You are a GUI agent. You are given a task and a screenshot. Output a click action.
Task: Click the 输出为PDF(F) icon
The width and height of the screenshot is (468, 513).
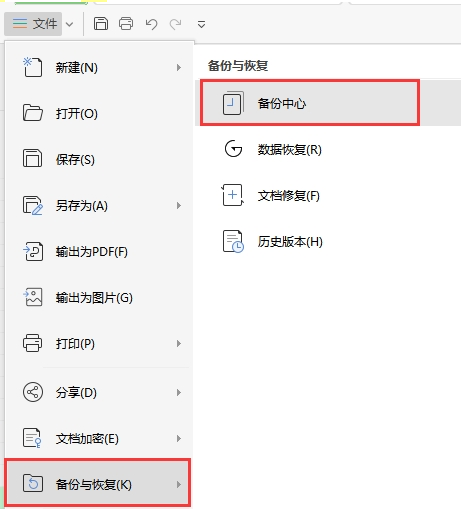pos(33,251)
